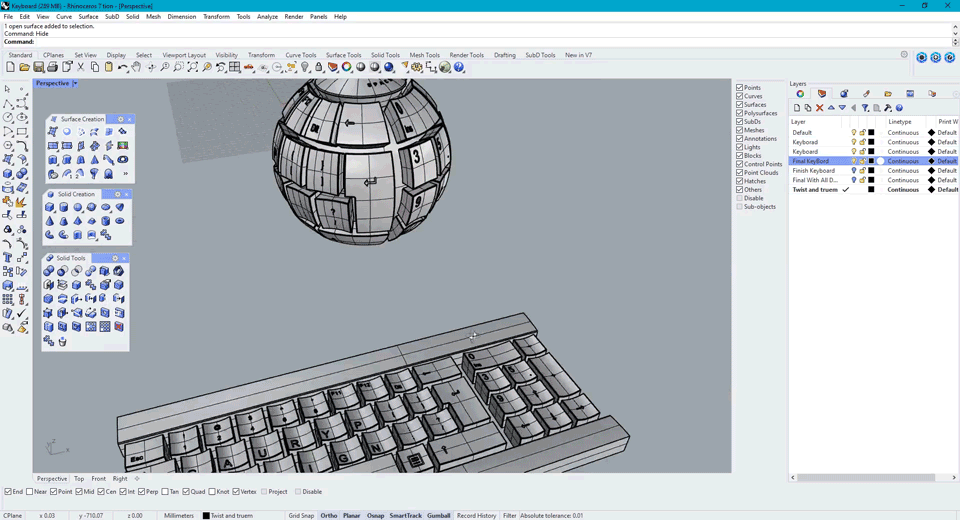Toggle SmartTrack in status bar
This screenshot has height=520, width=960.
point(405,516)
